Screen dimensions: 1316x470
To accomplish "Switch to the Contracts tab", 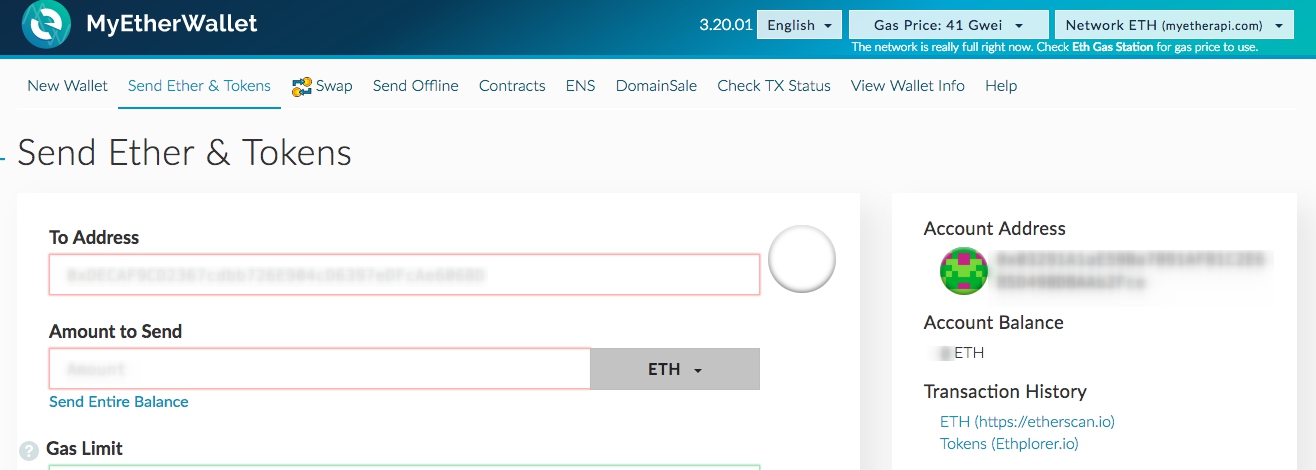I will click(x=512, y=86).
